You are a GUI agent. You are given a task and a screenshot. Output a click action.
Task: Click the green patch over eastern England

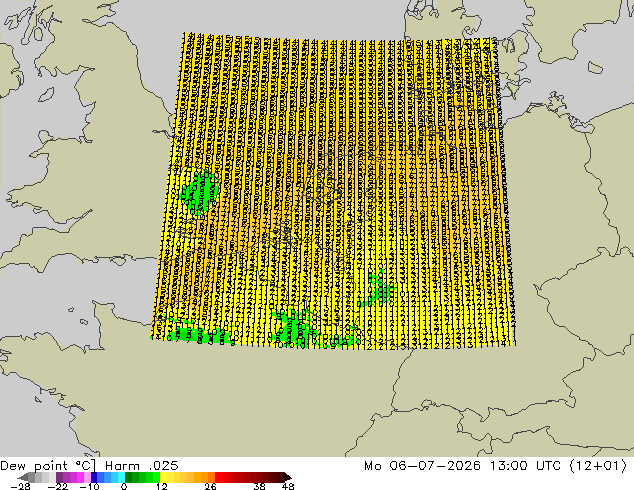pyautogui.click(x=199, y=192)
